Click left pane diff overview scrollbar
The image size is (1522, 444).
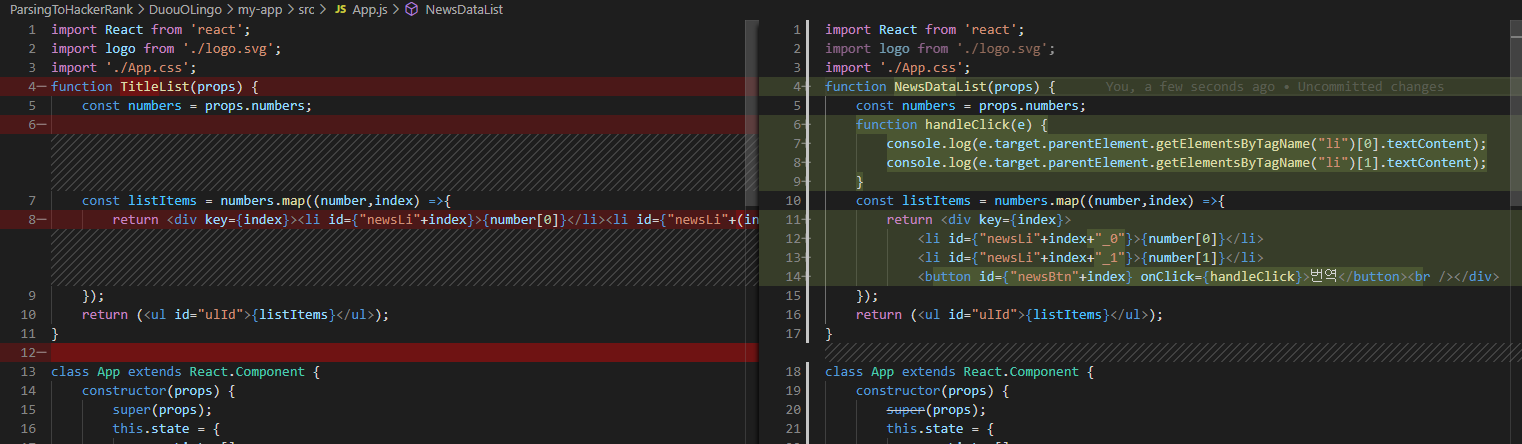(x=752, y=230)
